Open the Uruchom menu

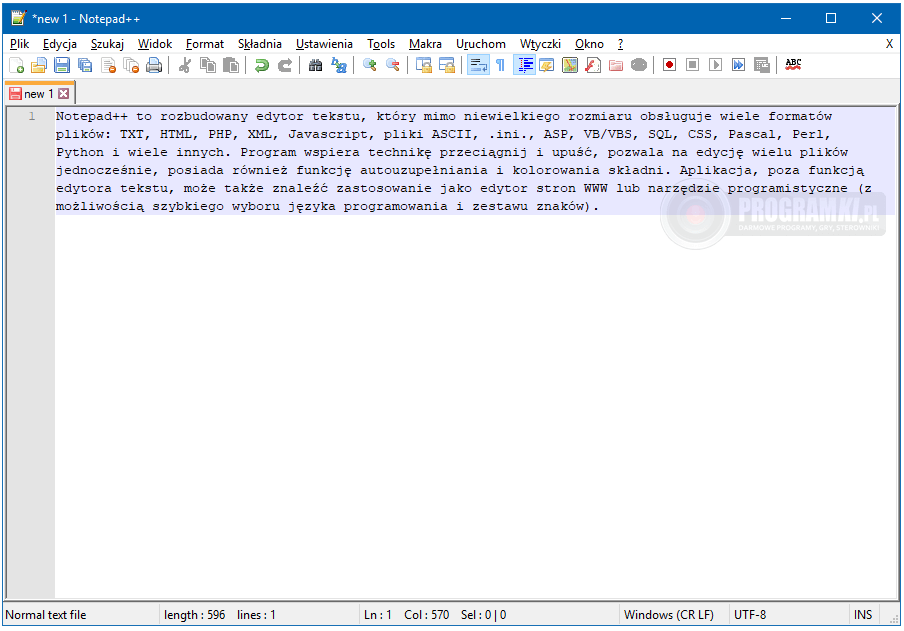point(481,44)
